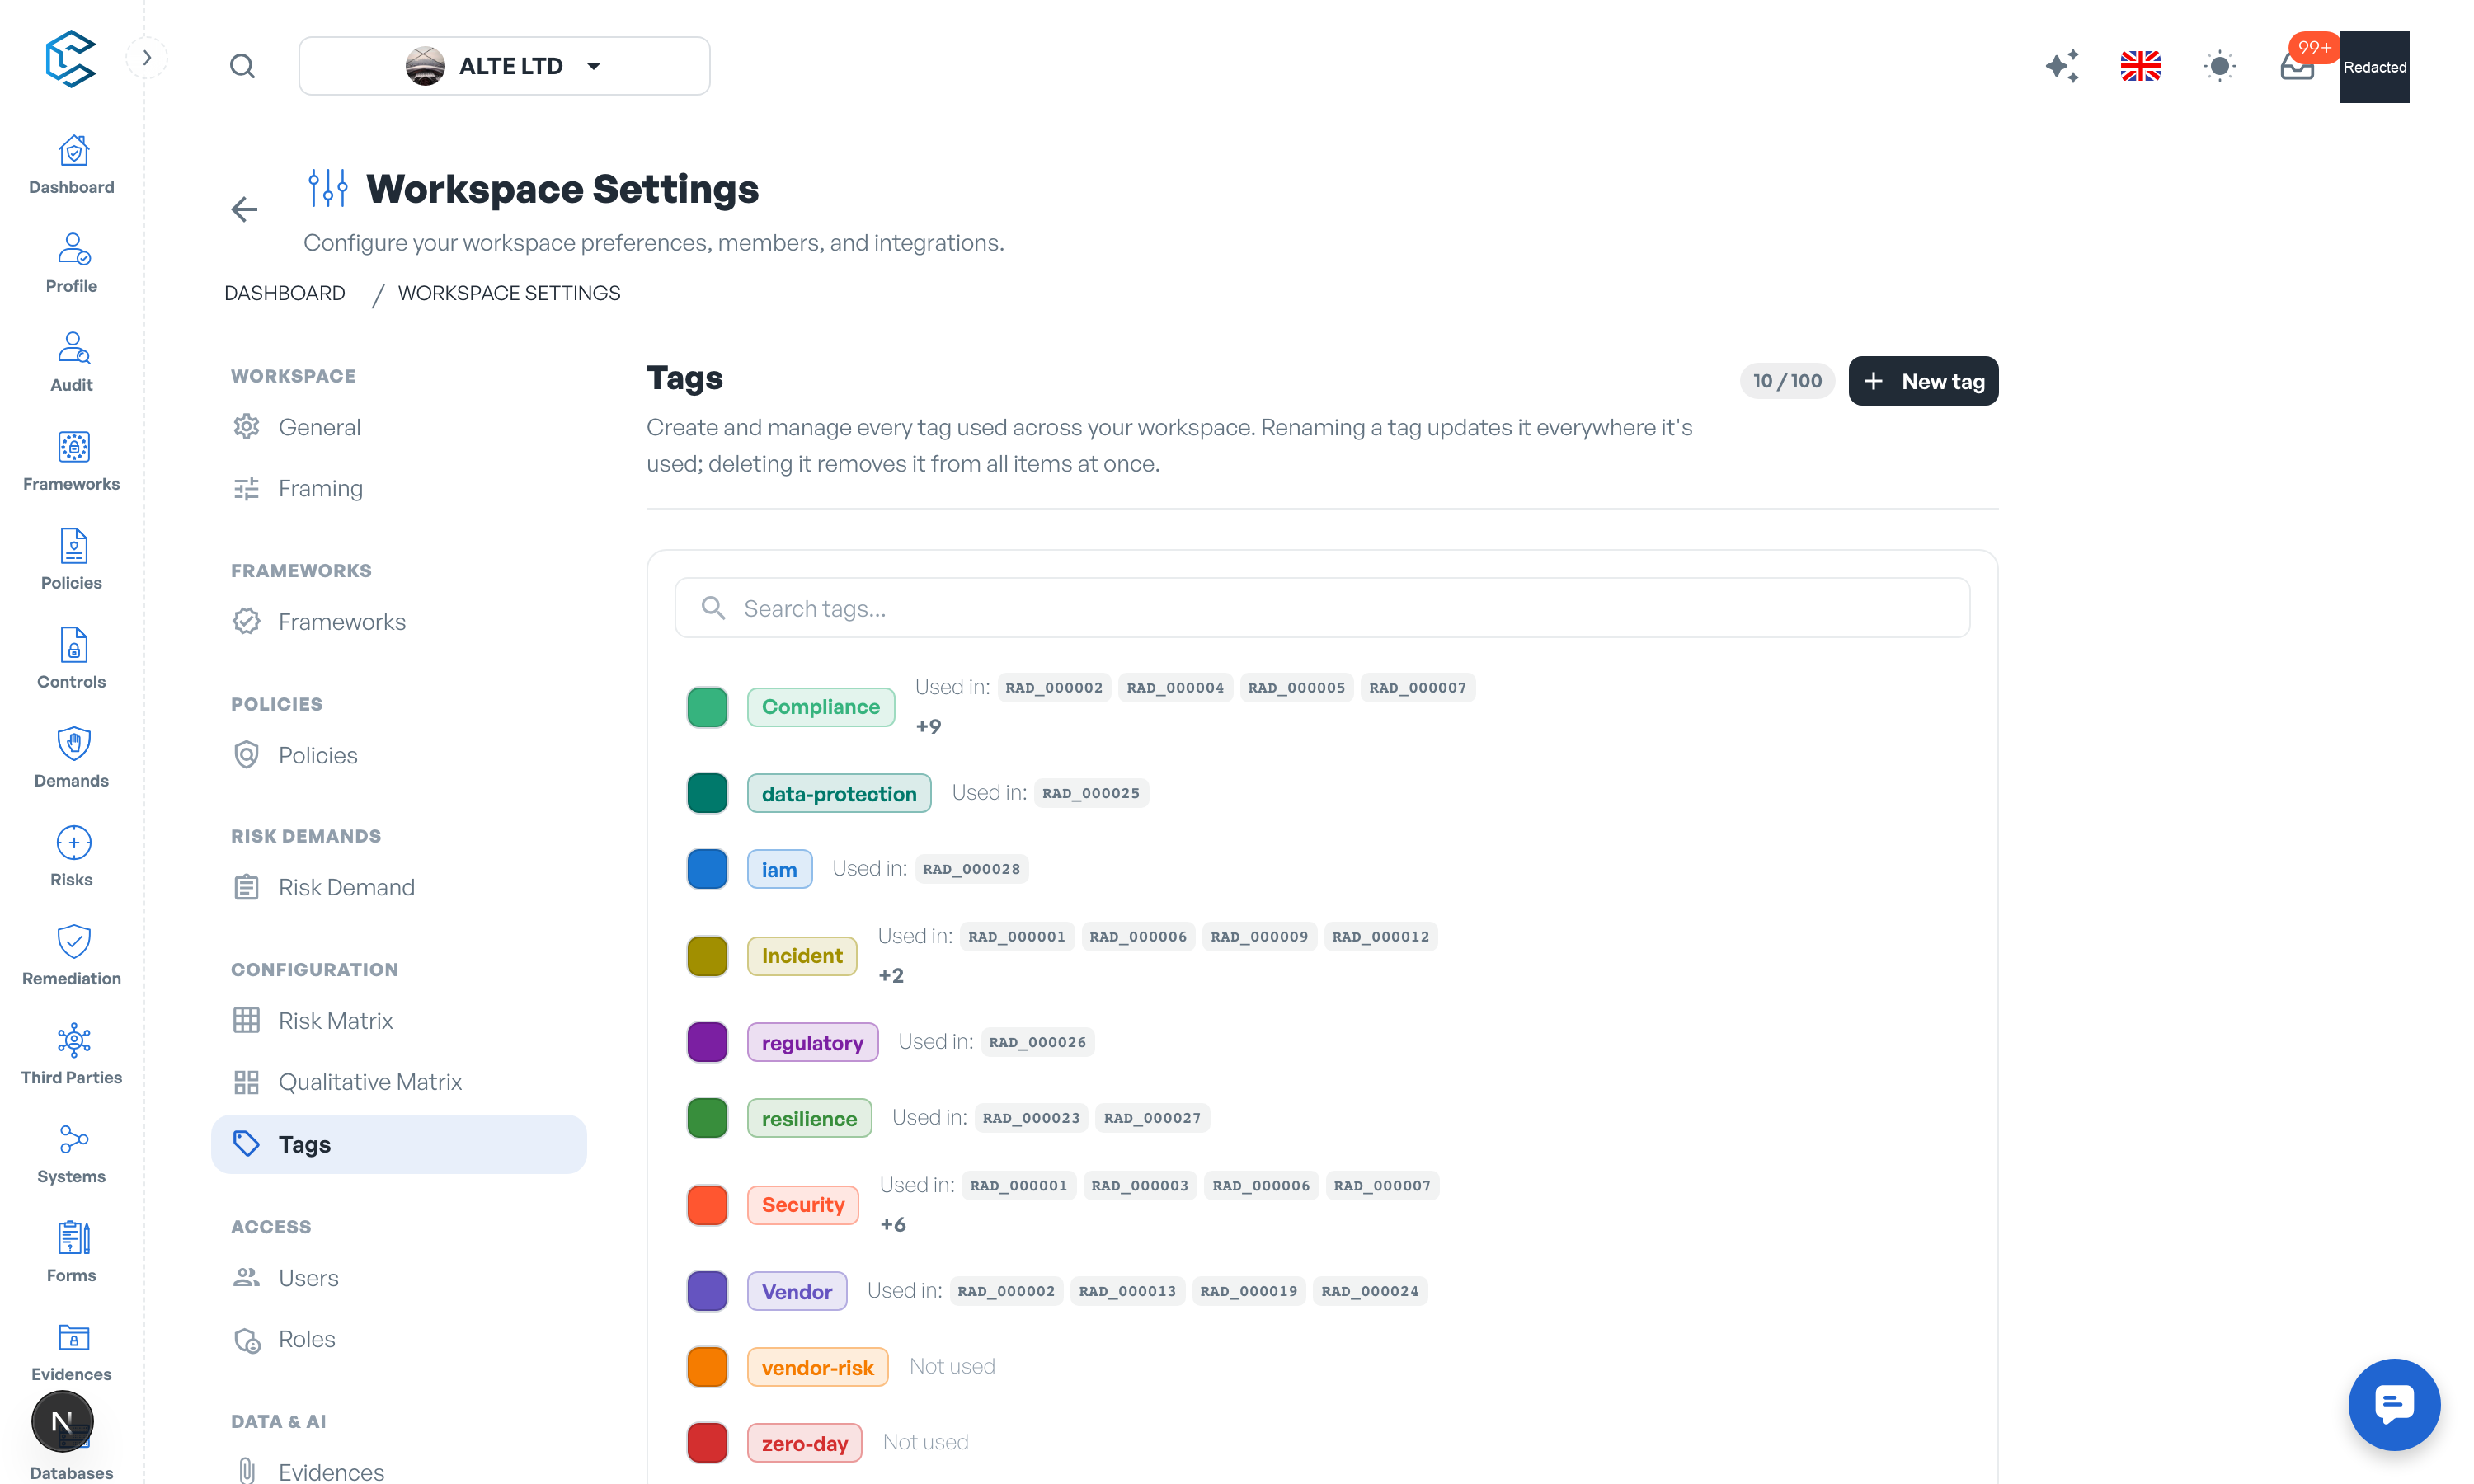This screenshot has width=2474, height=1484.
Task: Click the 10 / 100 tag counter
Action: pyautogui.click(x=1787, y=381)
